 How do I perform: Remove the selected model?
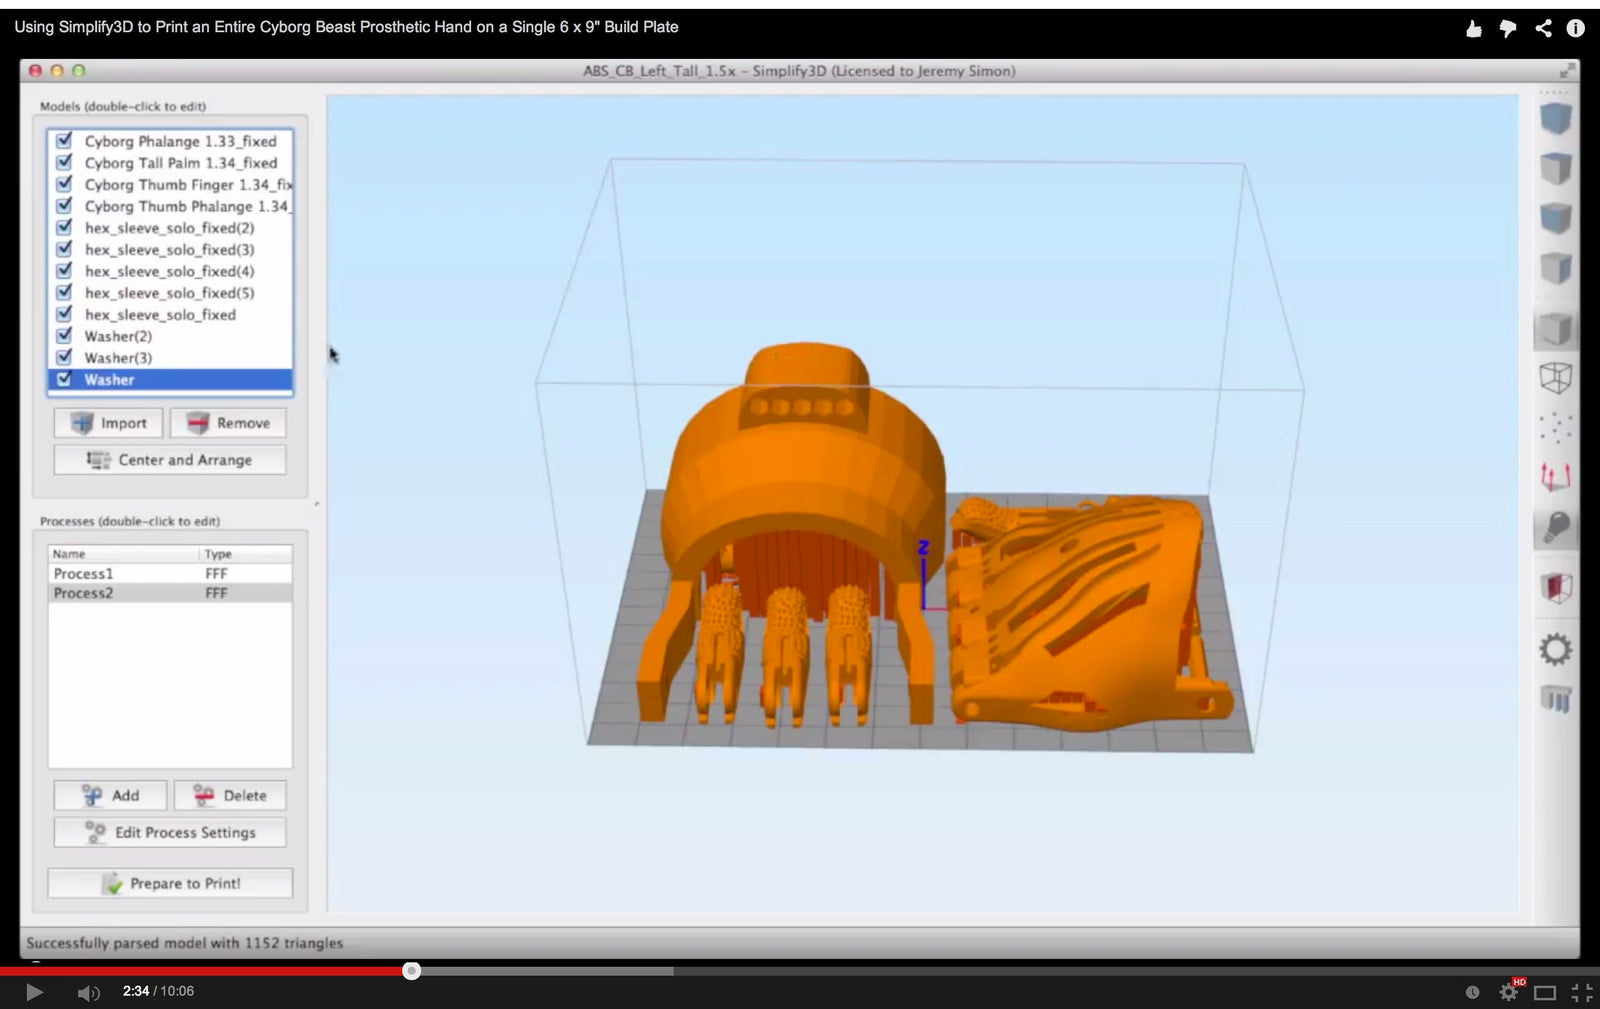point(228,423)
